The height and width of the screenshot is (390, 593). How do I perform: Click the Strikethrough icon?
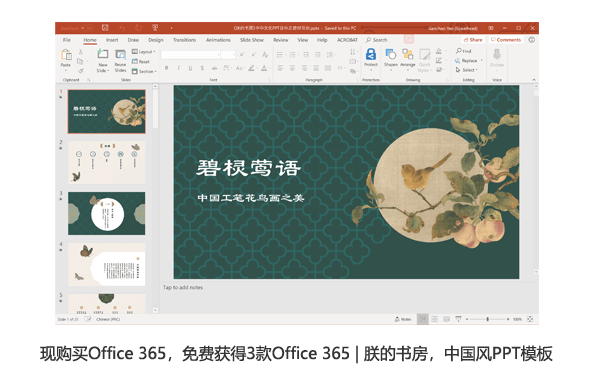tap(214, 68)
